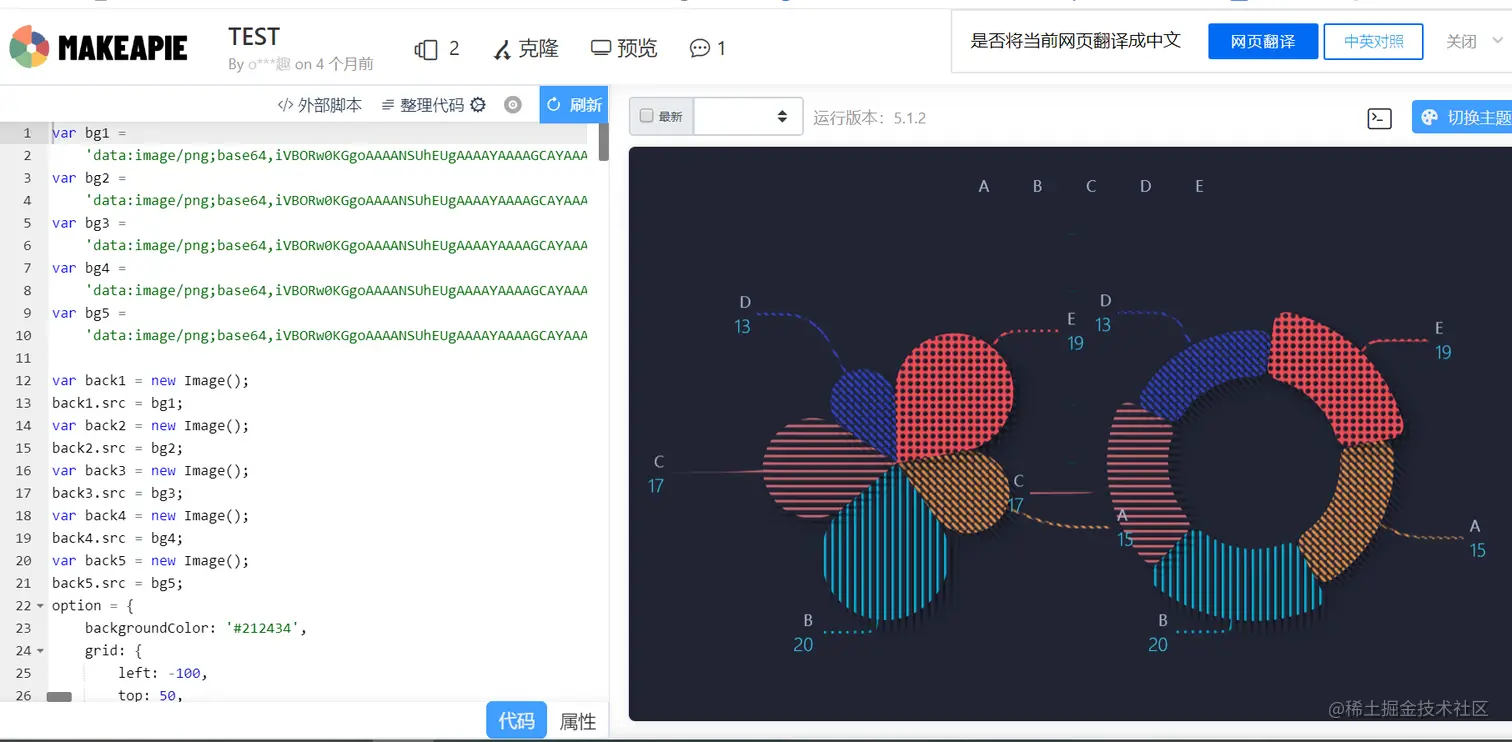1512x742 pixels.
Task: Toggle the 最新 checkbox
Action: coord(646,116)
